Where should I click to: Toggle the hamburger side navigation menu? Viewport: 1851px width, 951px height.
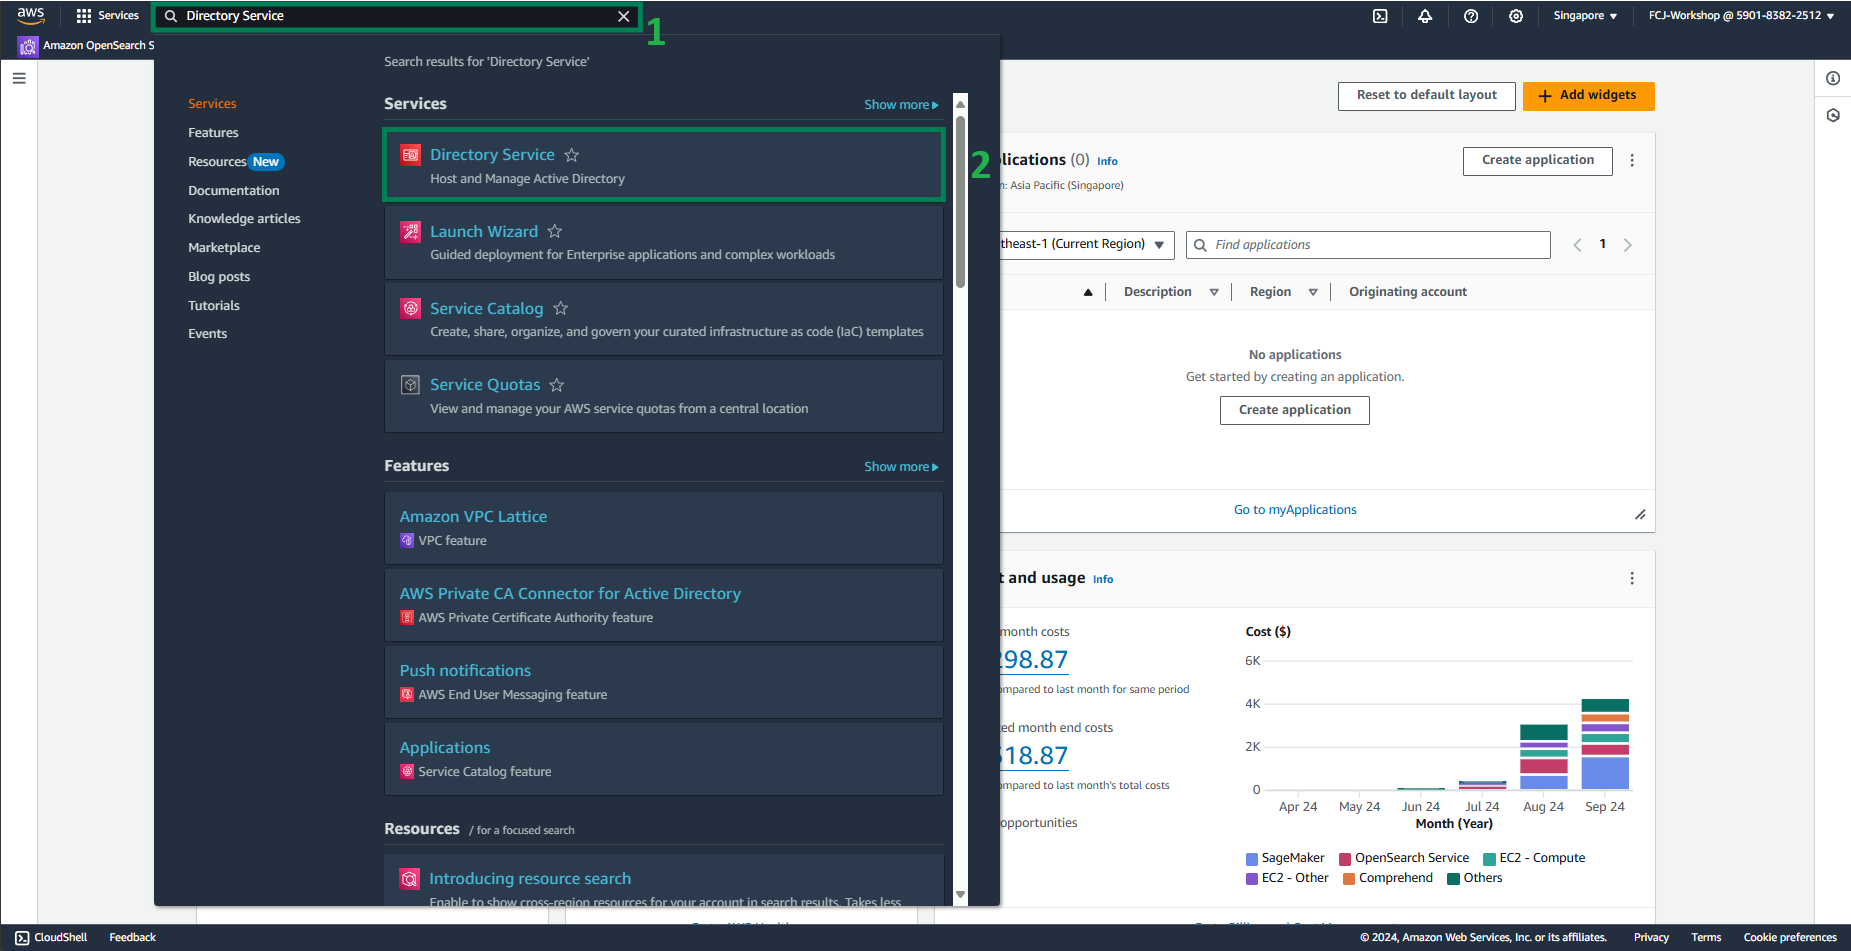click(19, 78)
